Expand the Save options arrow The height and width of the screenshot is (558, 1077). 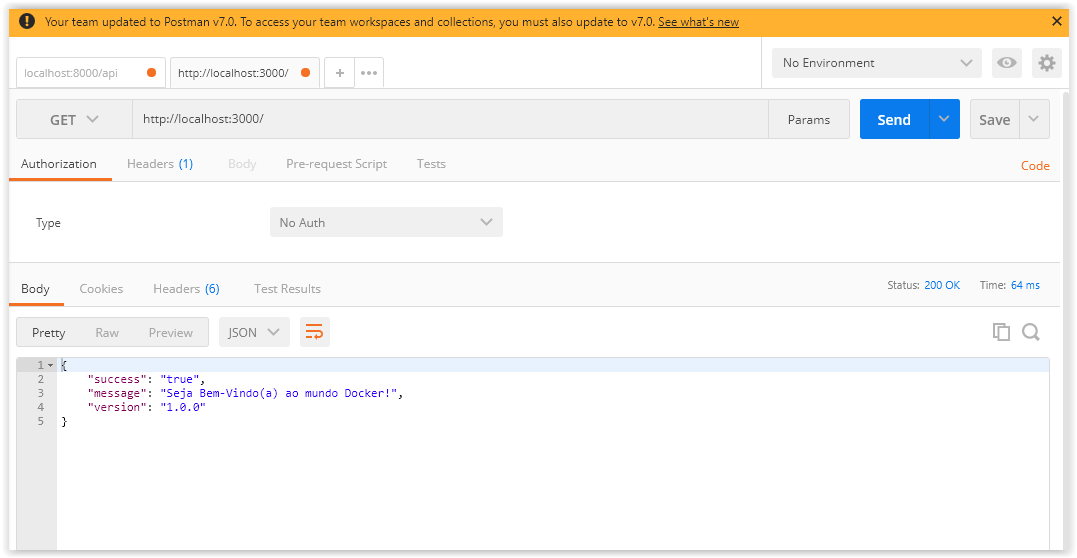coord(1034,119)
